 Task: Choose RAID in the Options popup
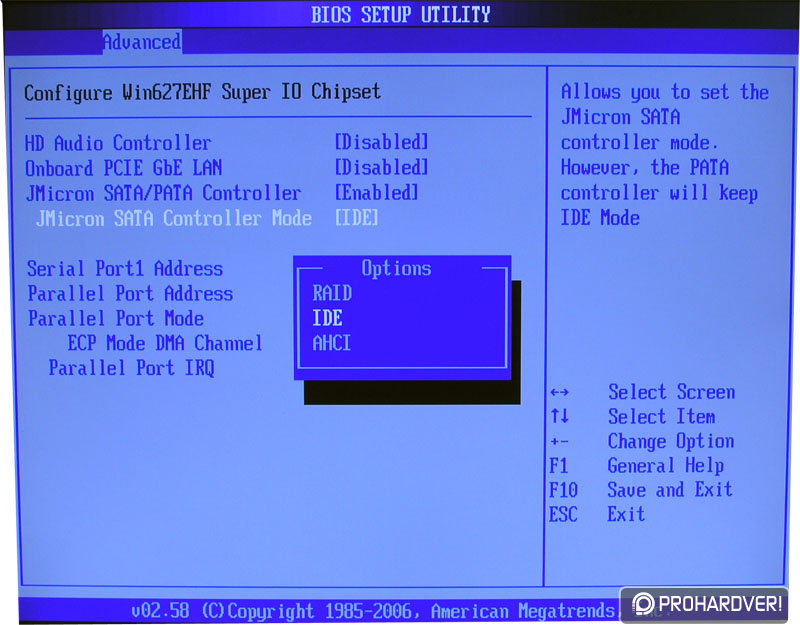(x=332, y=293)
